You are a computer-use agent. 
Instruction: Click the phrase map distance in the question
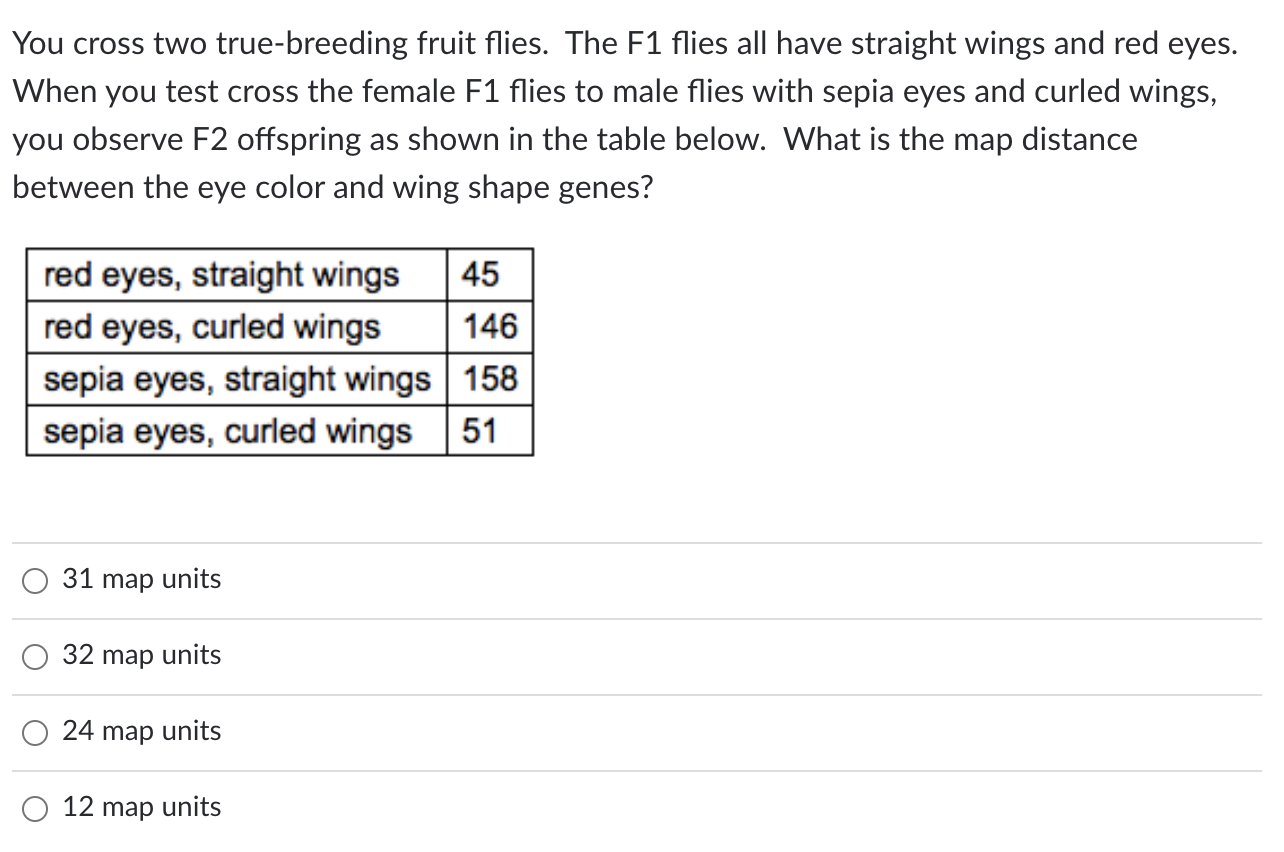[1046, 139]
